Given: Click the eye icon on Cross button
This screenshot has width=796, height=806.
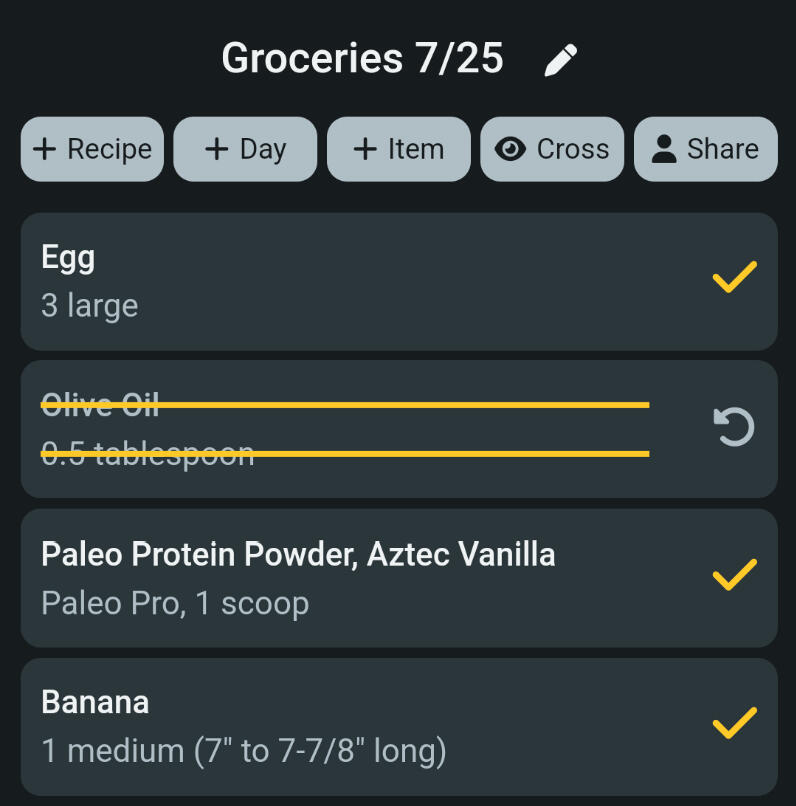Looking at the screenshot, I should coord(510,149).
